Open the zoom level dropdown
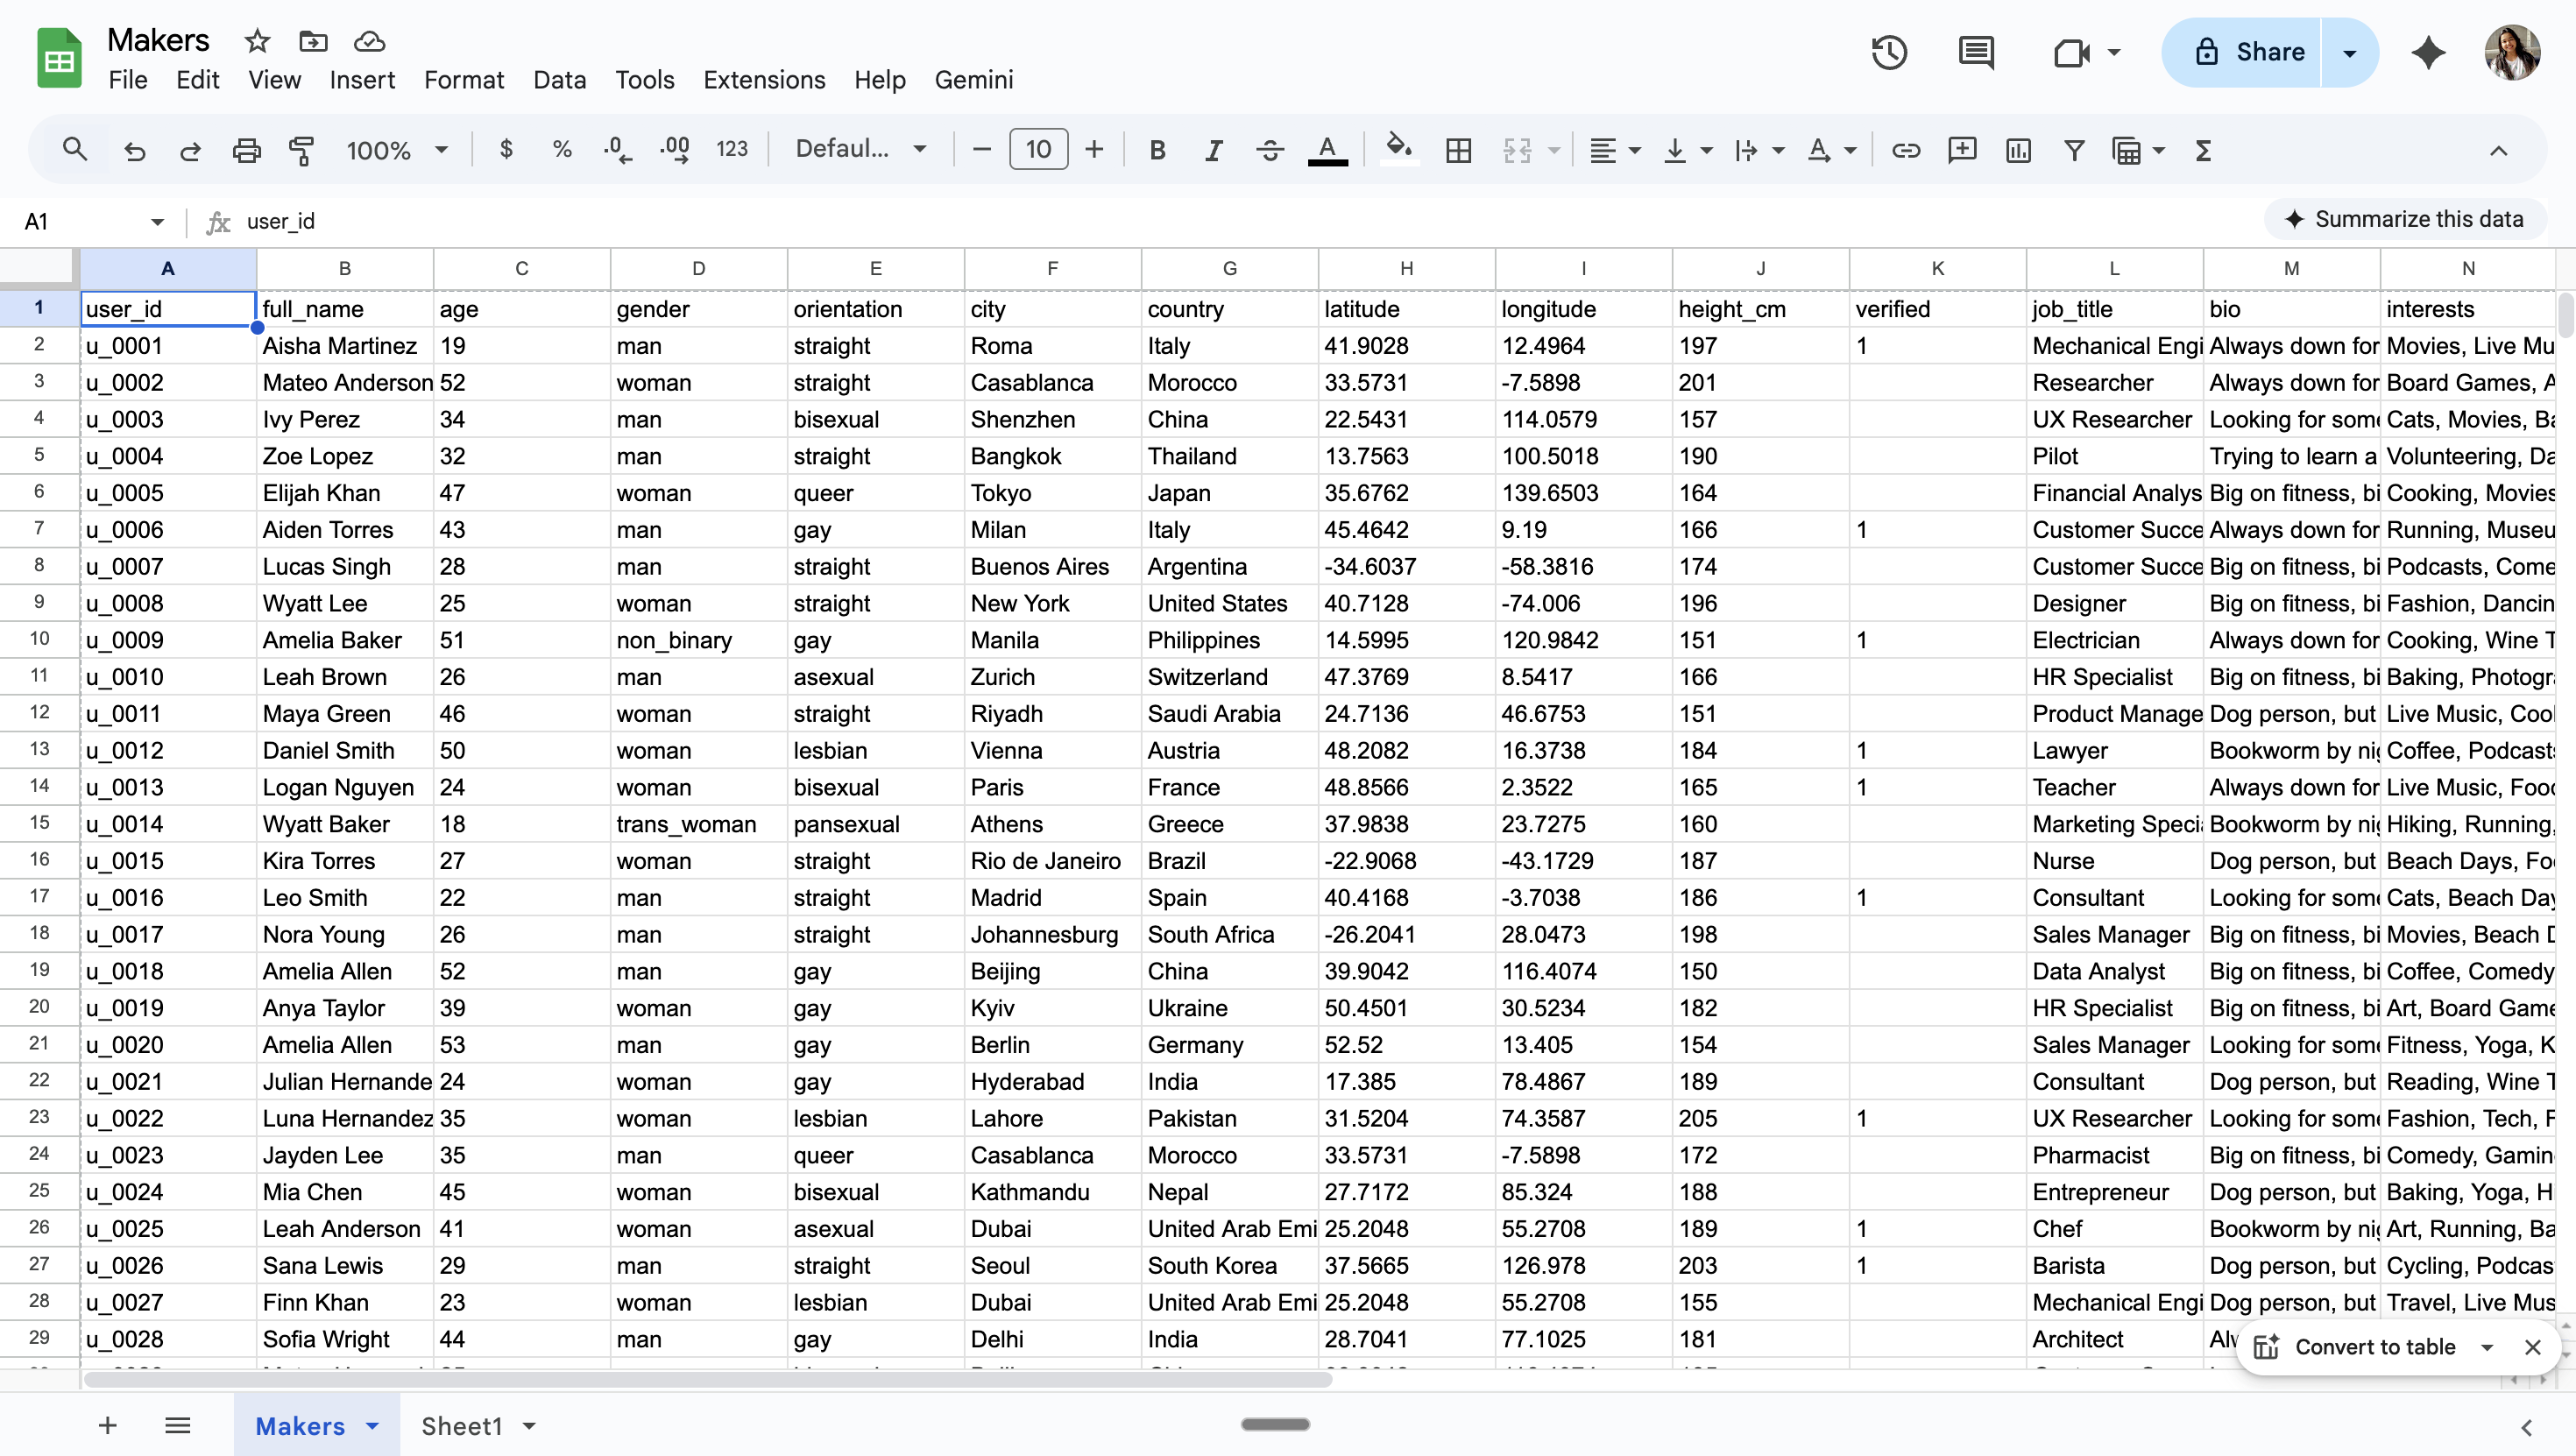This screenshot has height=1456, width=2576. coord(397,150)
